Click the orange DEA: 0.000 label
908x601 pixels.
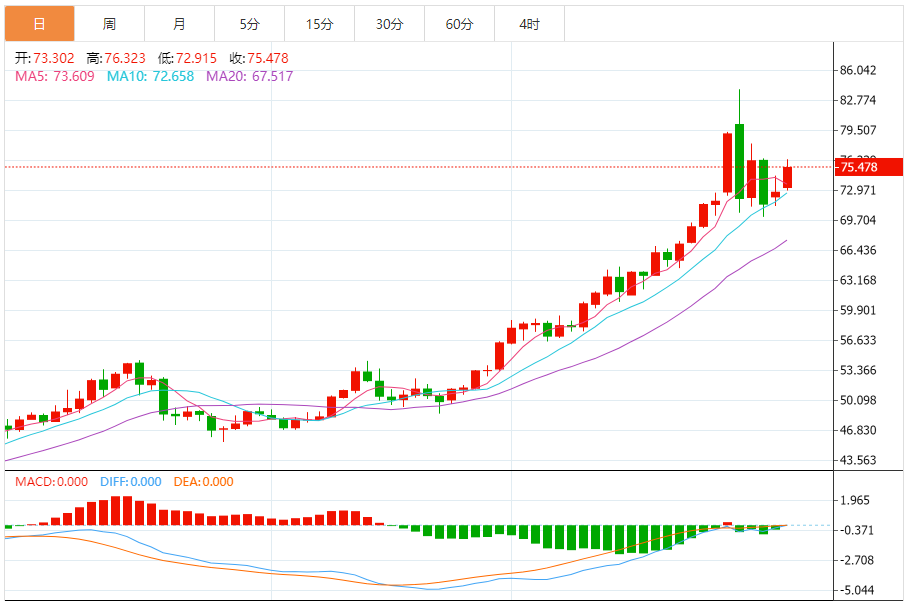coord(203,482)
